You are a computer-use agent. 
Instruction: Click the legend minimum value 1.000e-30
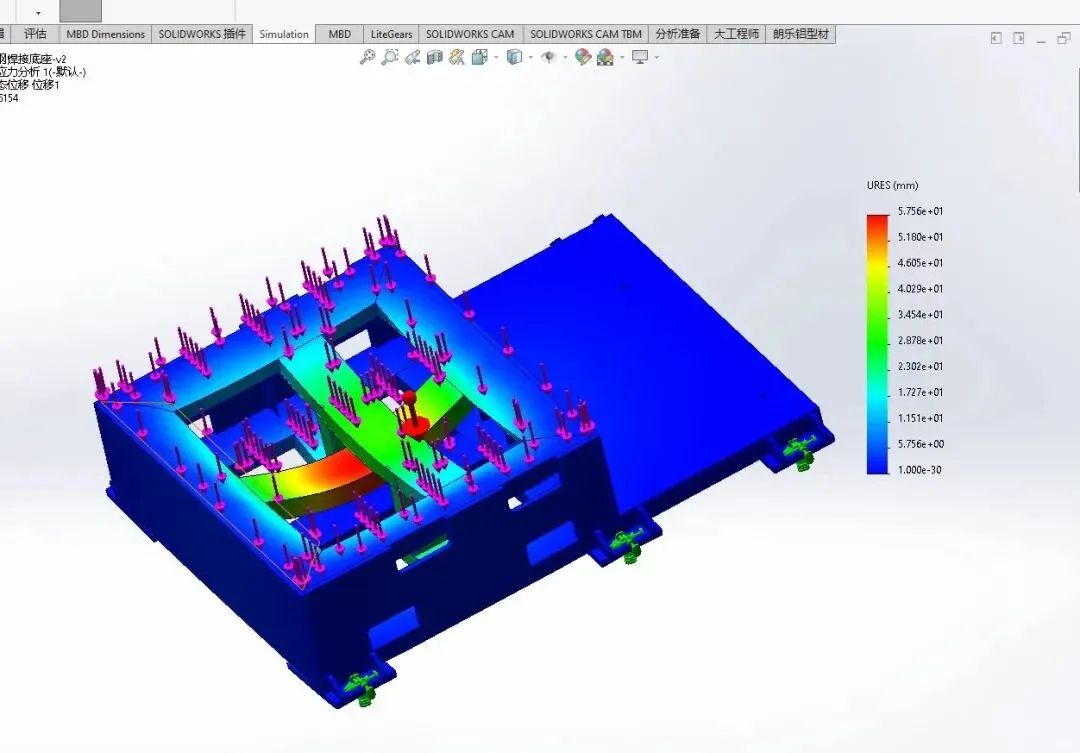point(919,470)
